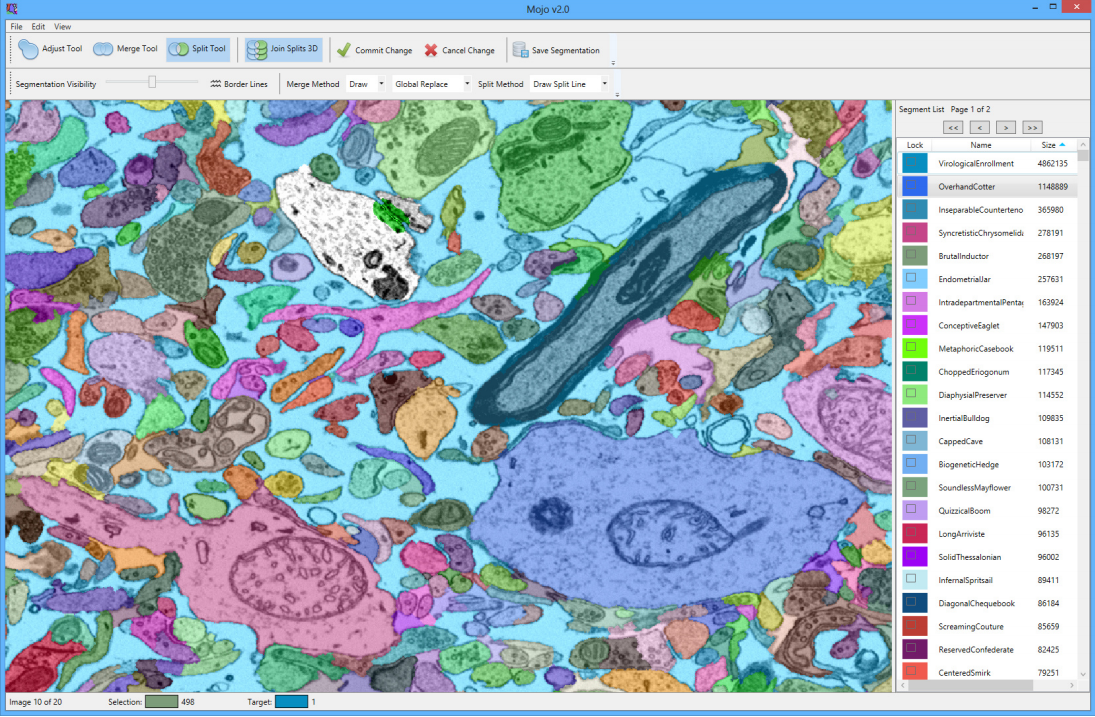Sort segment list by Name column
Viewport: 1095px width, 717px height.
click(x=980, y=145)
